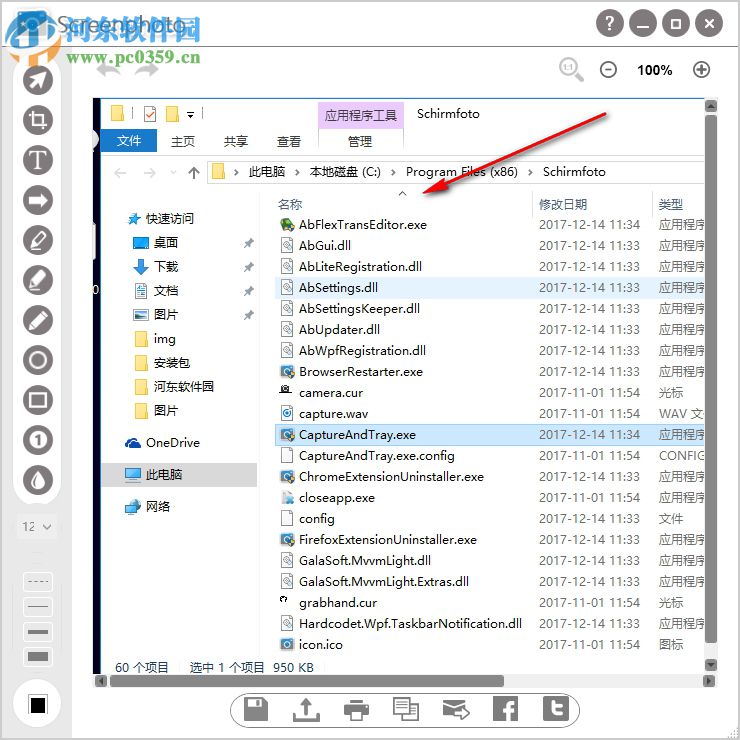Click the 主页 ribbon tab
This screenshot has width=740, height=740.
pos(183,141)
